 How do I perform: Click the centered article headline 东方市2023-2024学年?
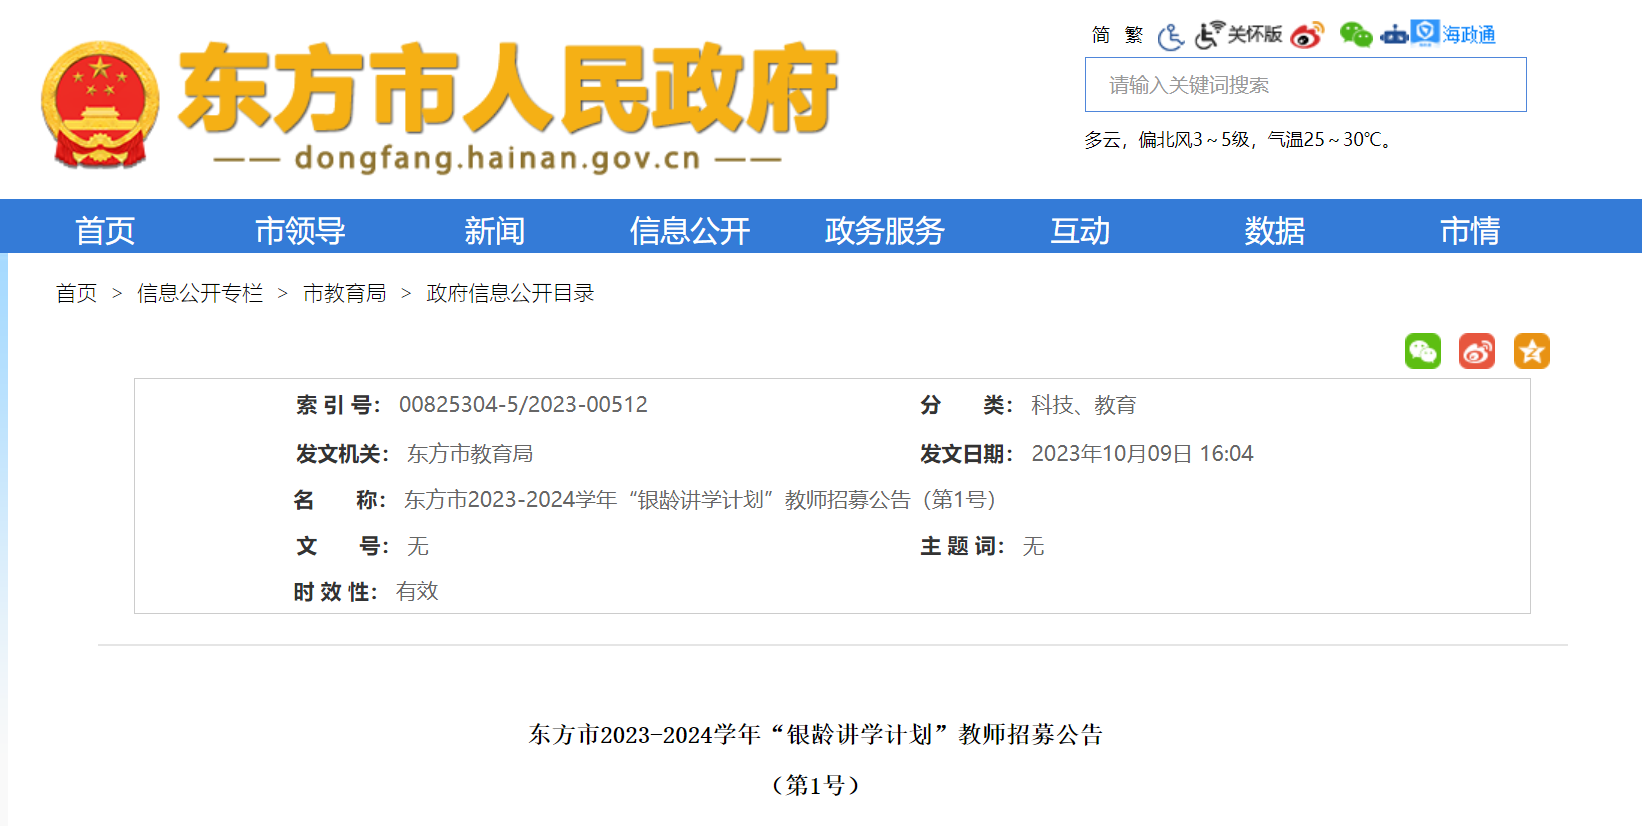pos(815,735)
